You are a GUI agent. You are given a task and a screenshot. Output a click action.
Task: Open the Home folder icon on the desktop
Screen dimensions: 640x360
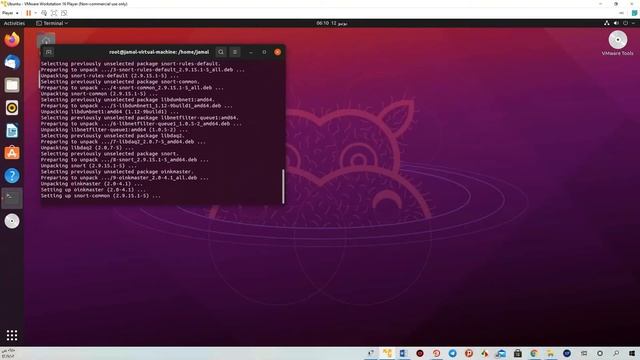[46, 40]
